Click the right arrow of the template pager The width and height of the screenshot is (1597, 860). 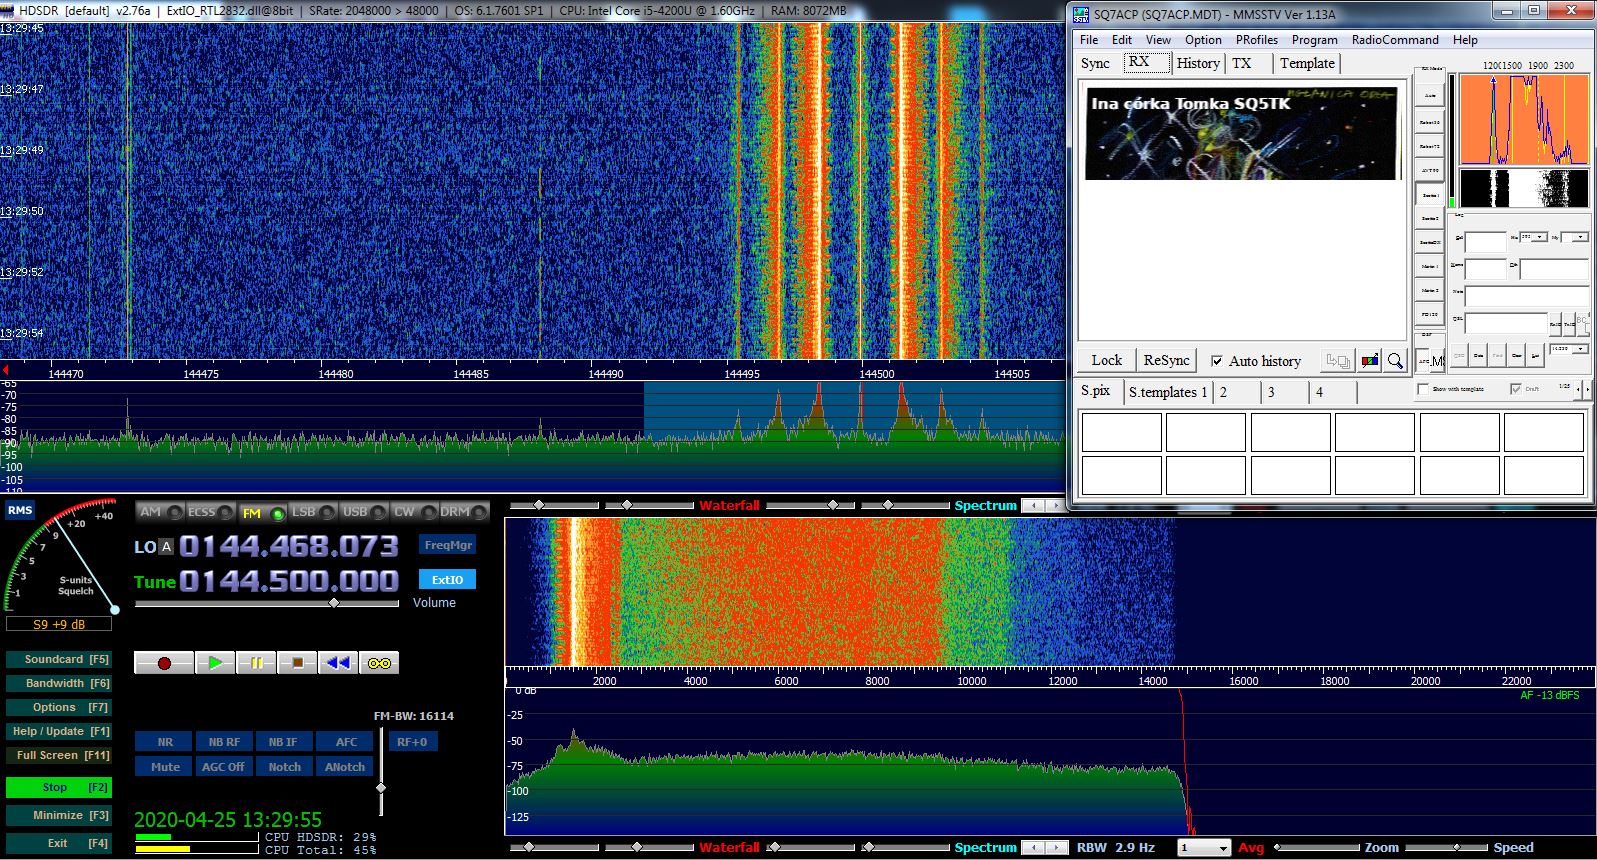(1588, 389)
